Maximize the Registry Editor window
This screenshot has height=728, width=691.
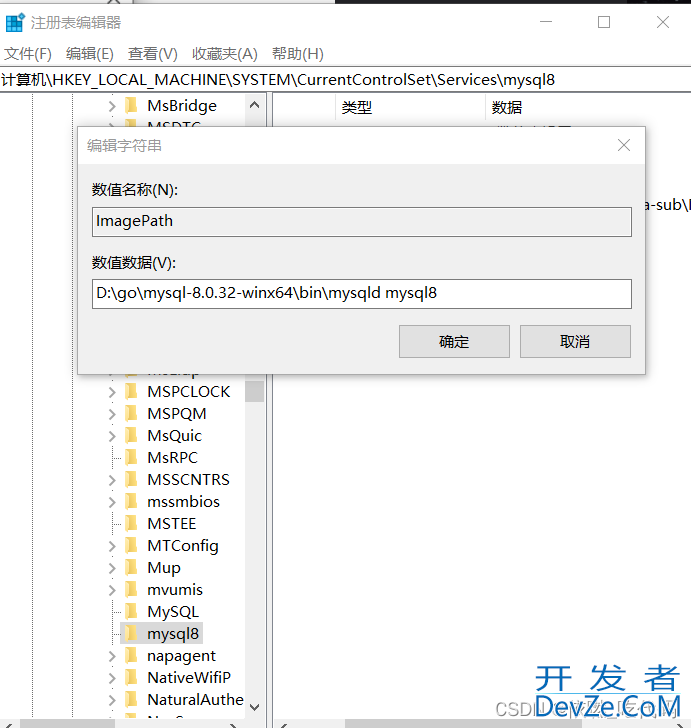(604, 22)
